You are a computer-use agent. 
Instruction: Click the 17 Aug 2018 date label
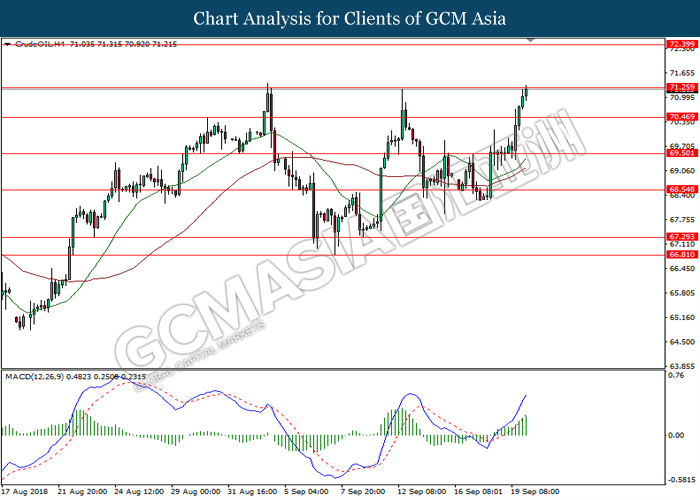(x=25, y=492)
